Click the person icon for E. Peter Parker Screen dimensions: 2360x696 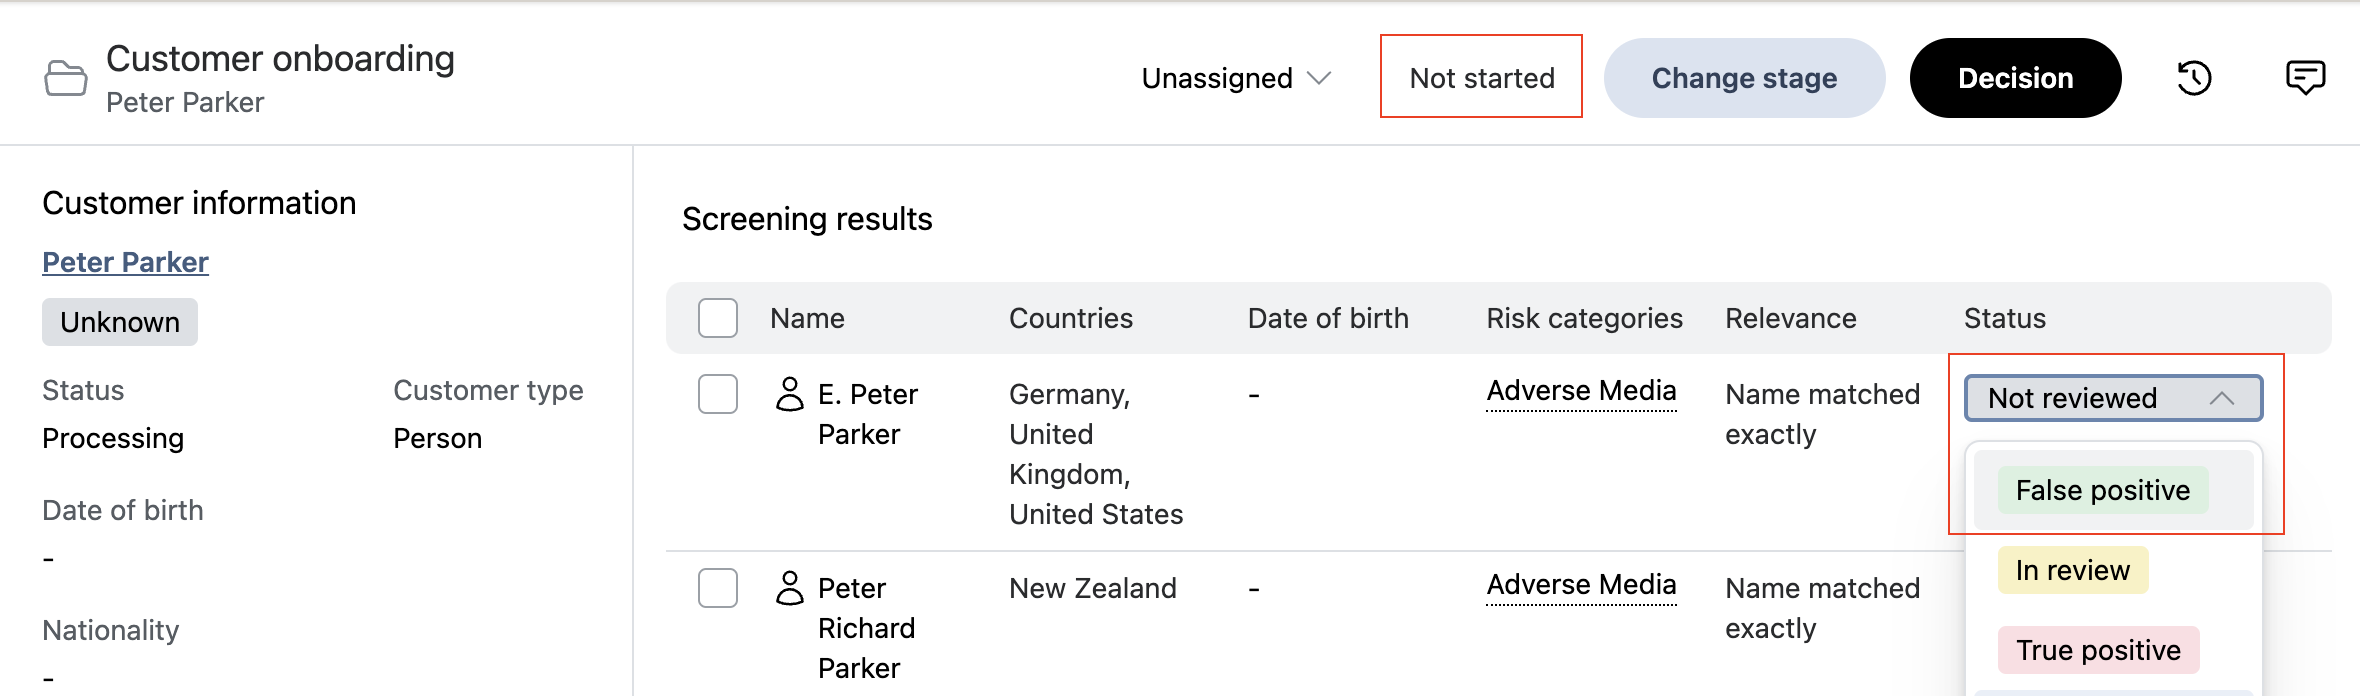(790, 394)
